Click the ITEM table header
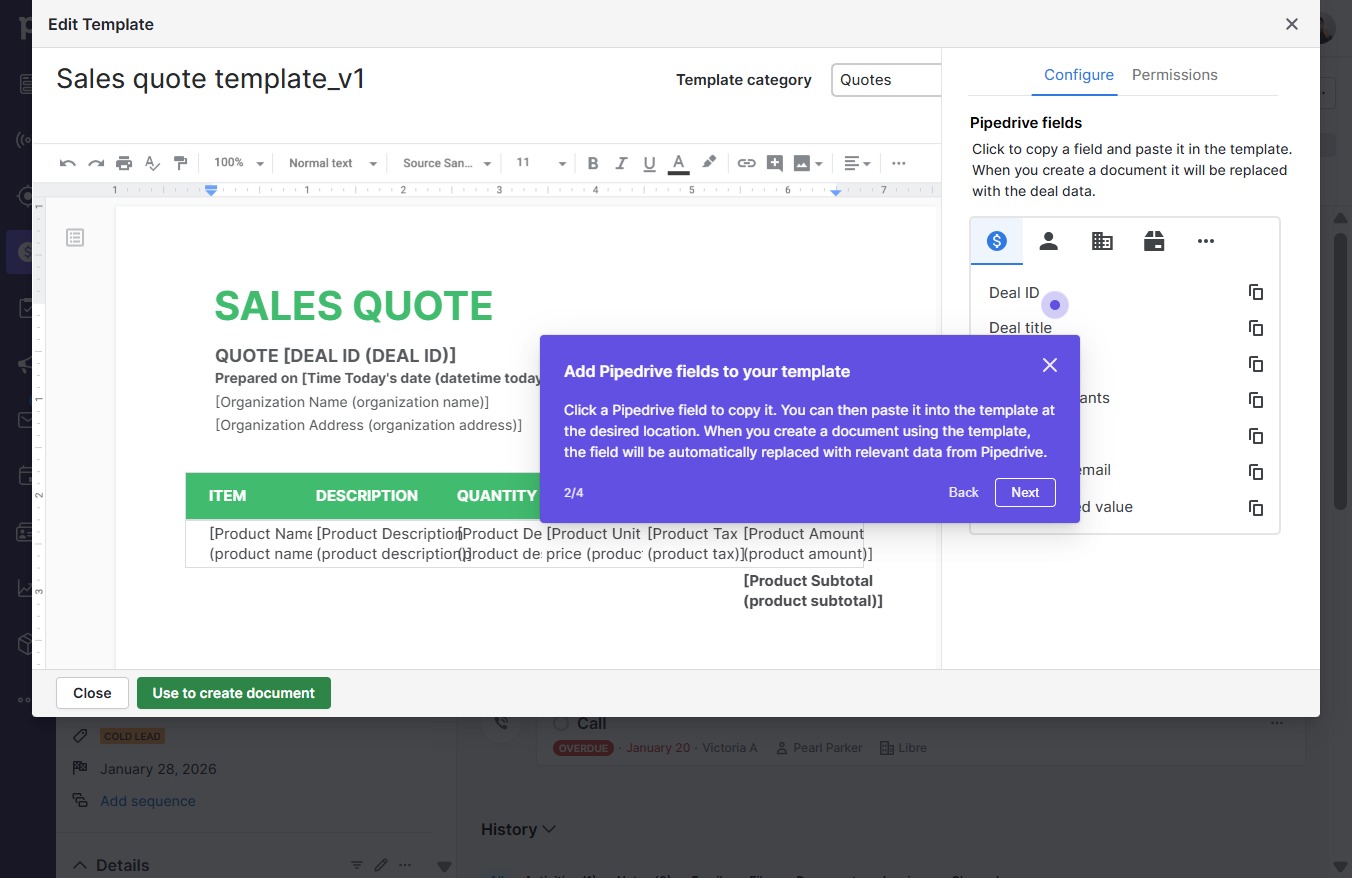 [x=227, y=496]
